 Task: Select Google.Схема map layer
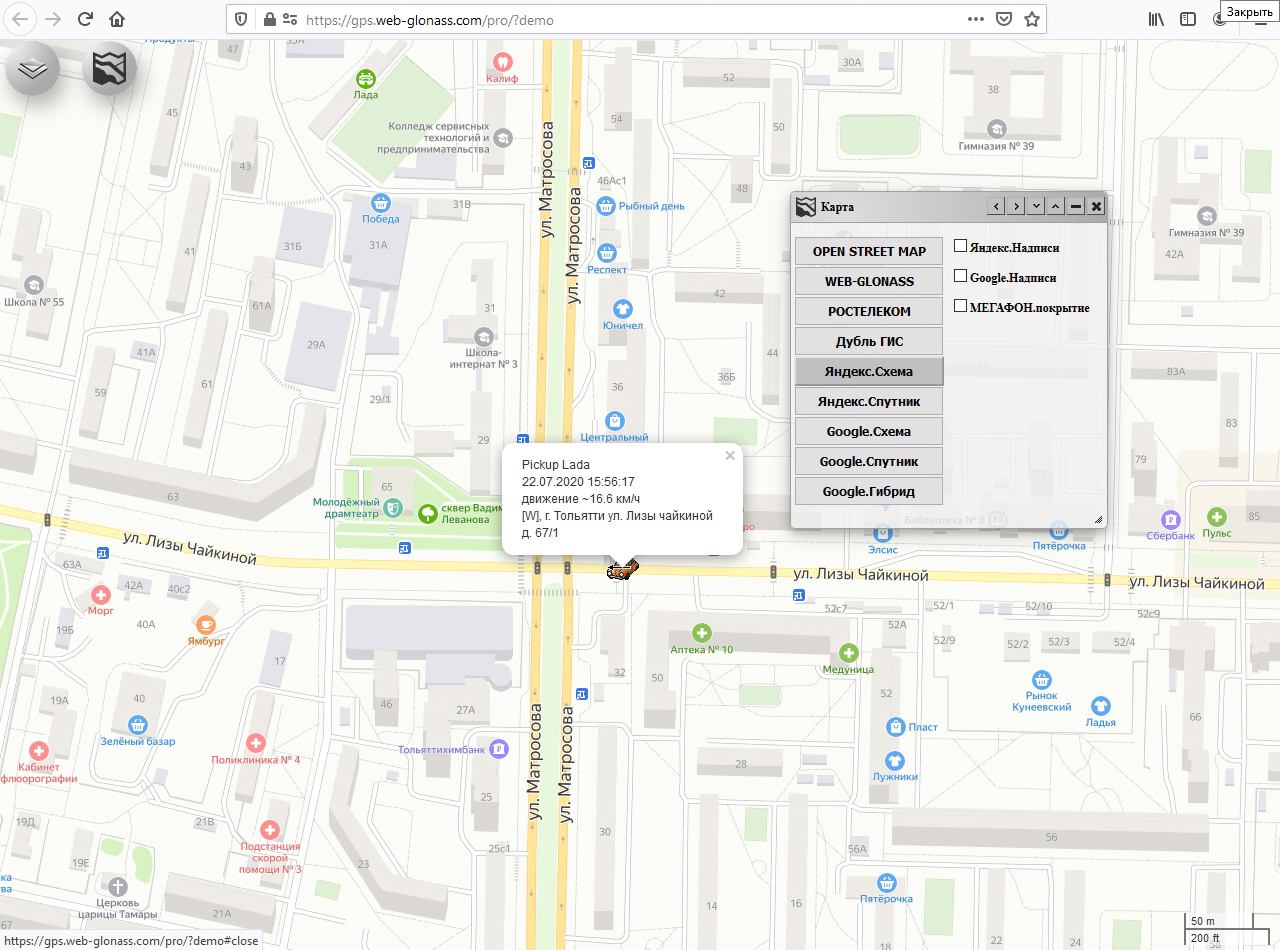point(869,431)
